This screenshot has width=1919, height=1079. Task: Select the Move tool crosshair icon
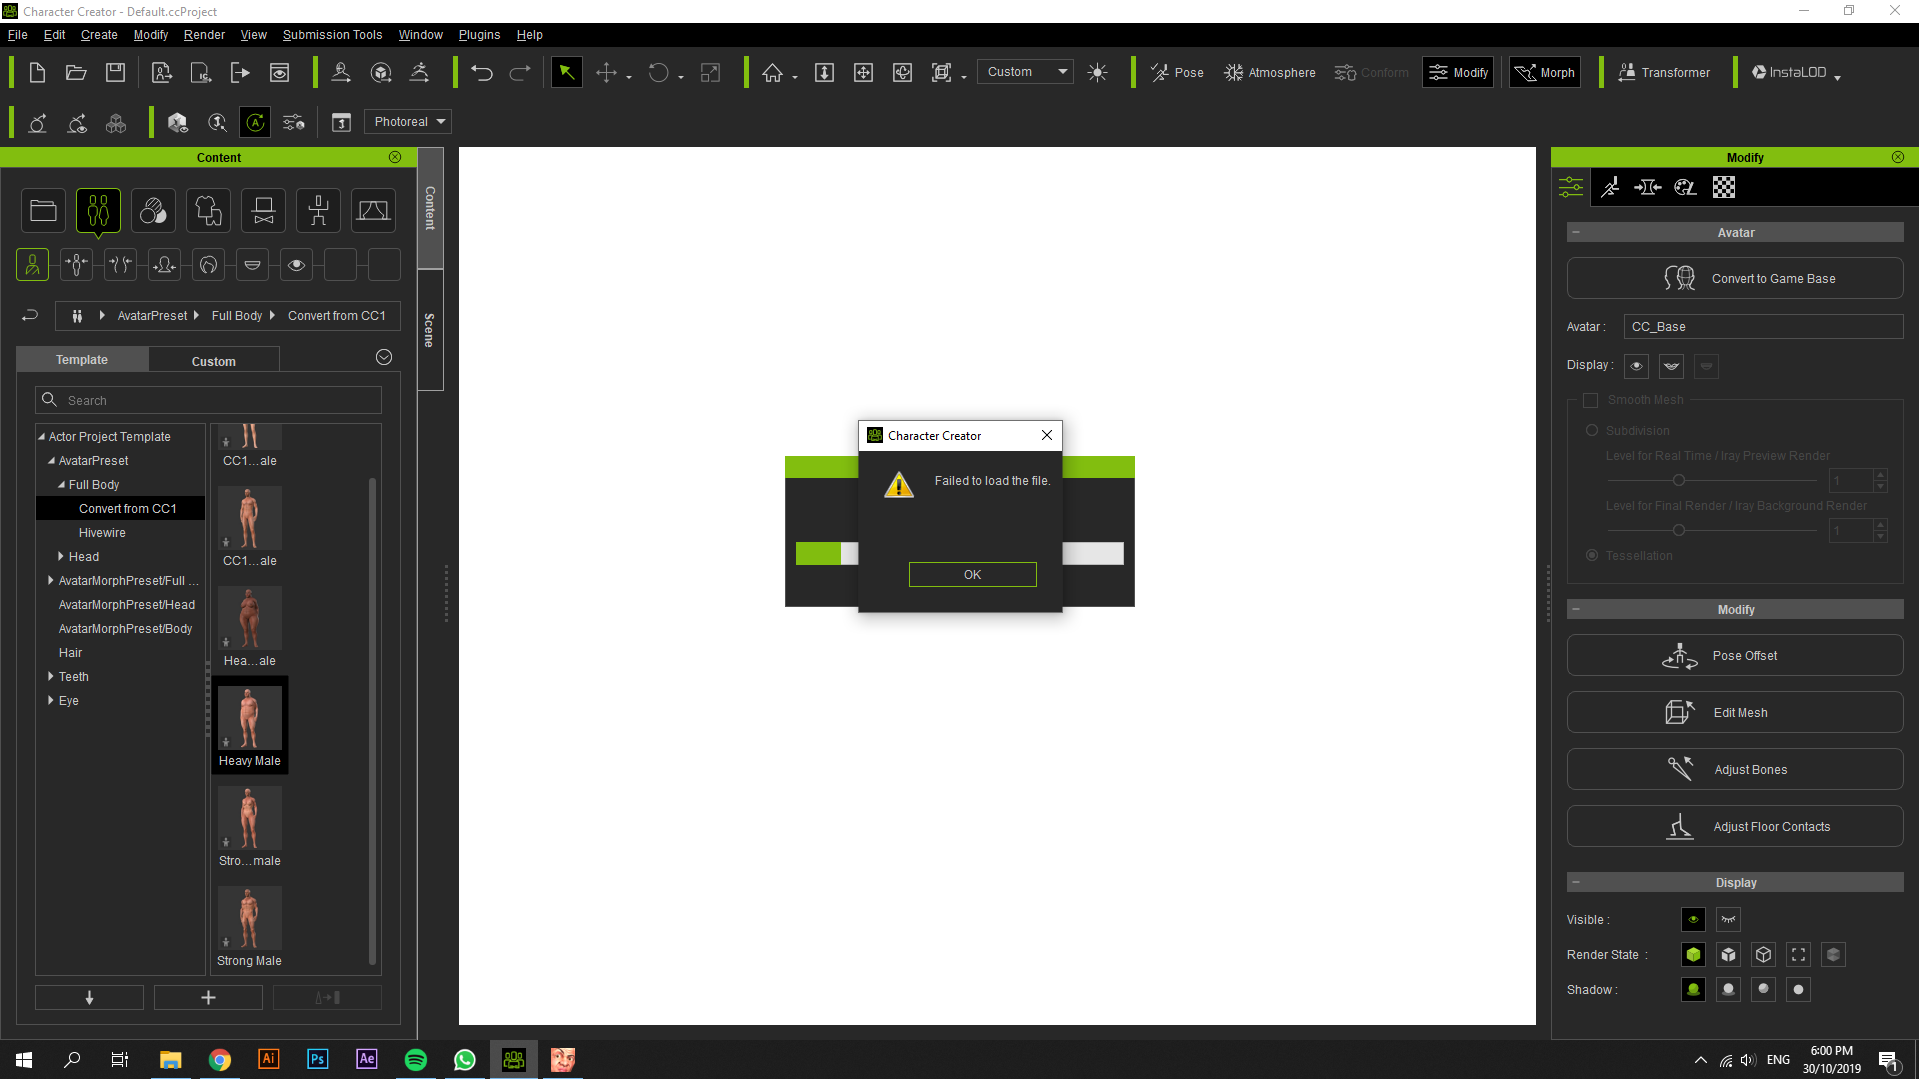click(606, 72)
